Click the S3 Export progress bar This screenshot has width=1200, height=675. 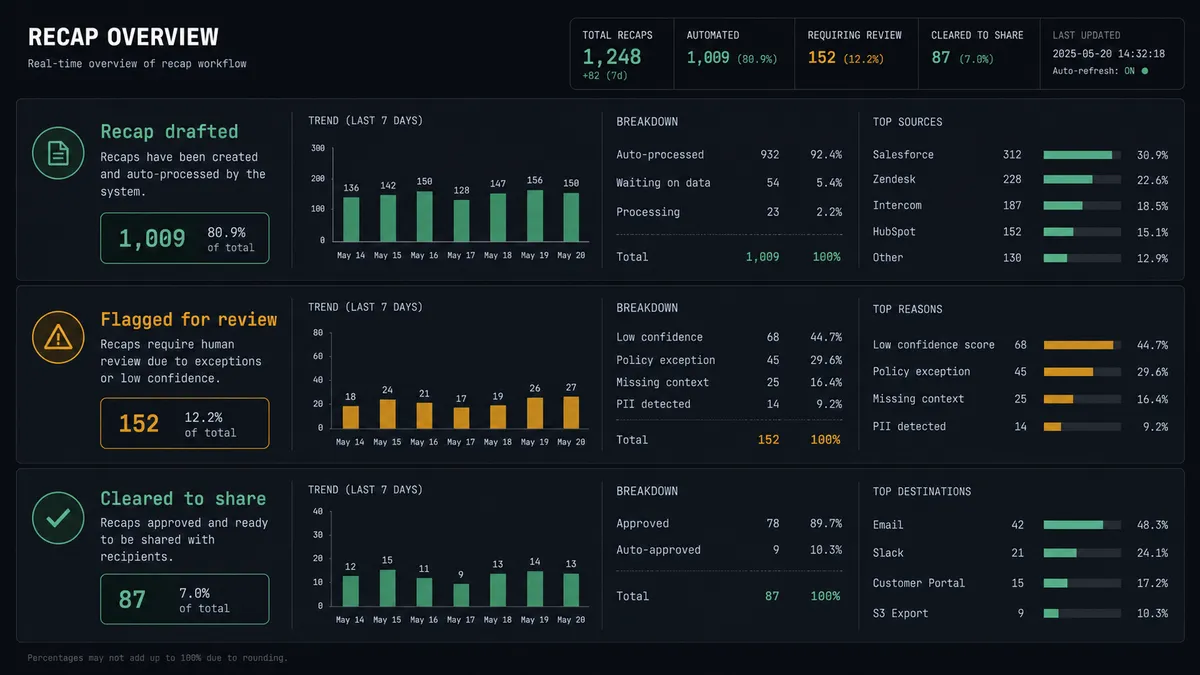1082,613
